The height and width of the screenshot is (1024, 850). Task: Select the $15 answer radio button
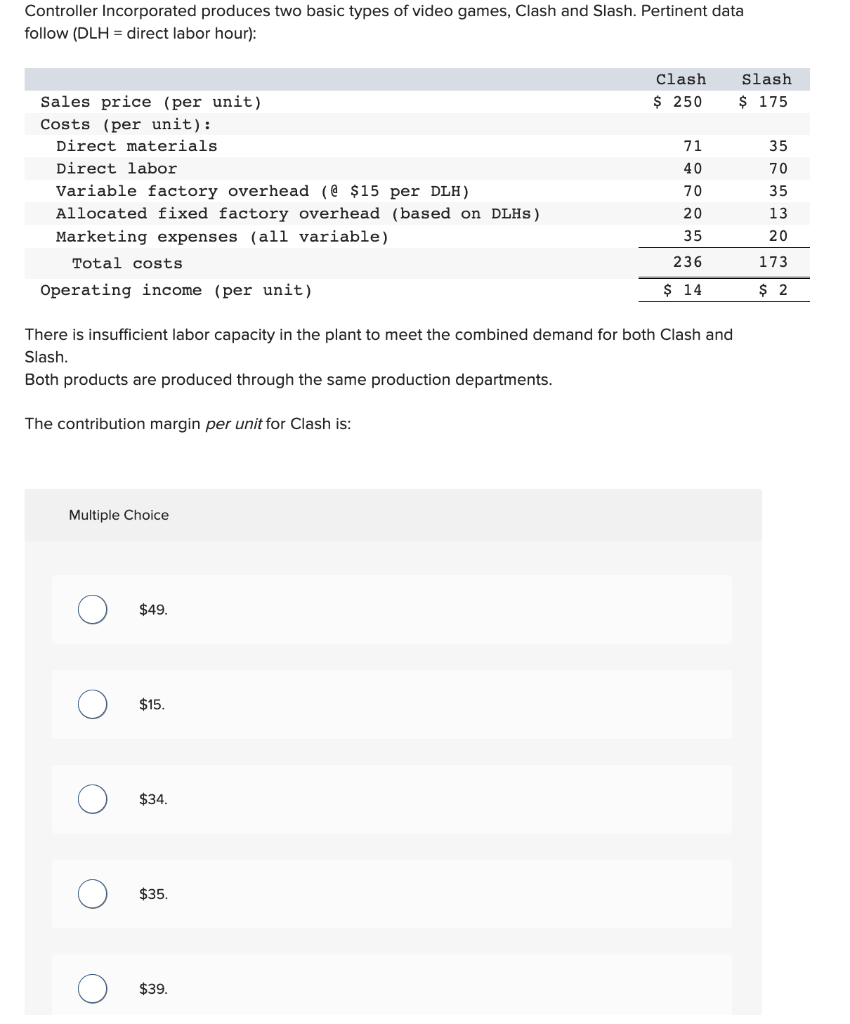92,704
